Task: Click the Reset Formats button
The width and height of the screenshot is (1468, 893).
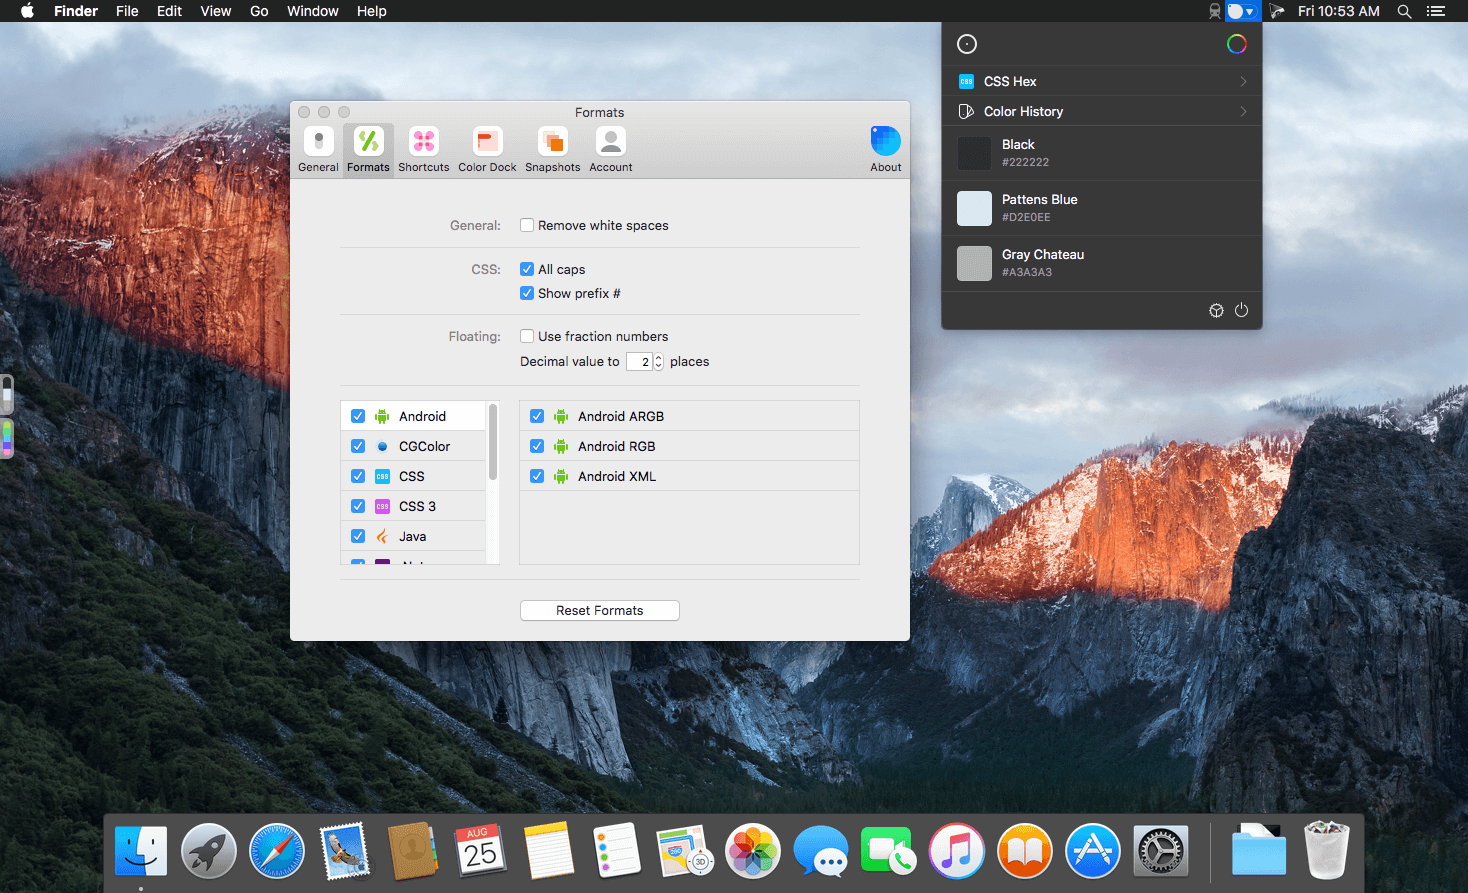Action: coord(599,610)
